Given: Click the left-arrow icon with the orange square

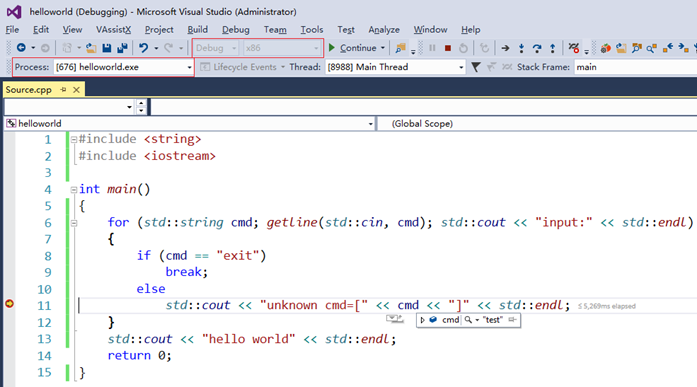Looking at the screenshot, I should [668, 48].
